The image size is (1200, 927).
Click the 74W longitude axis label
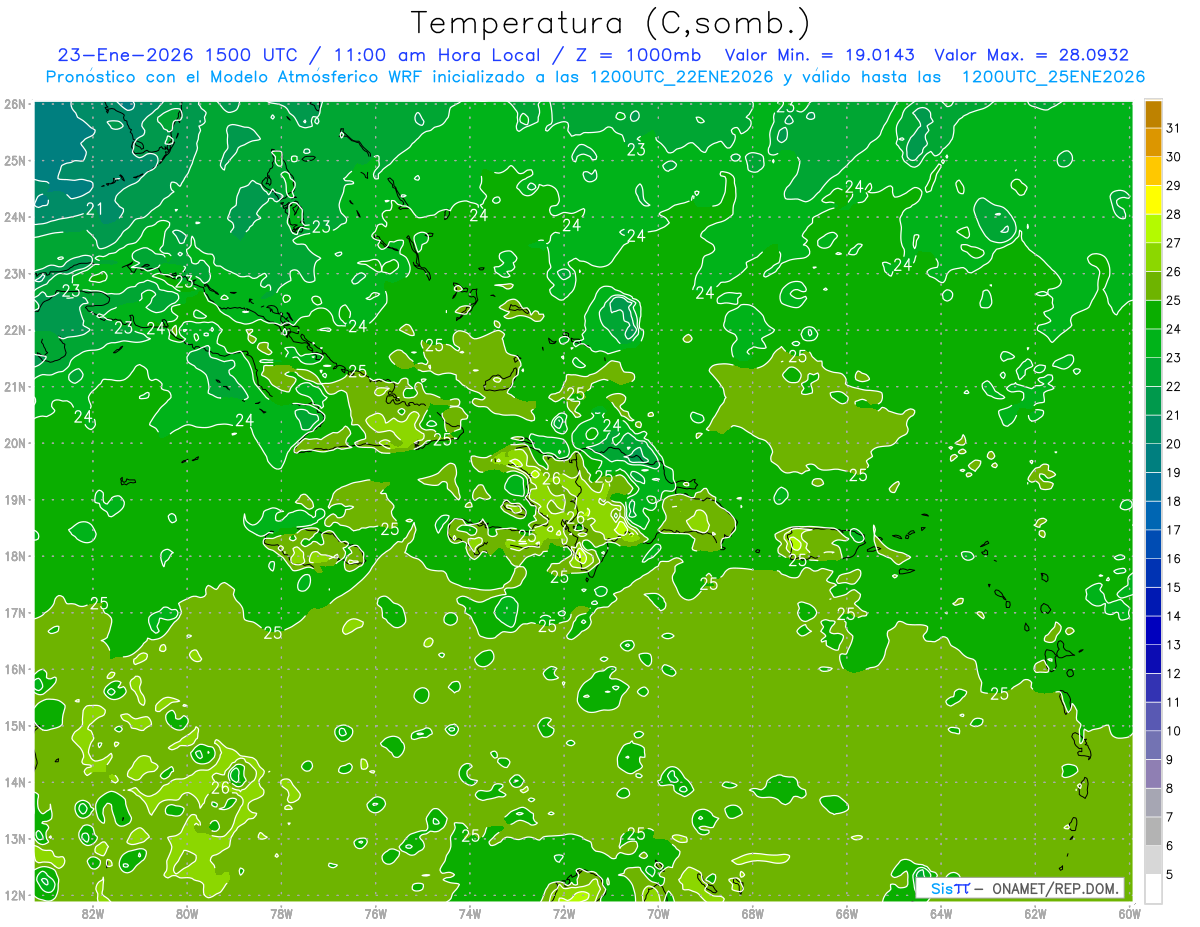coord(470,913)
